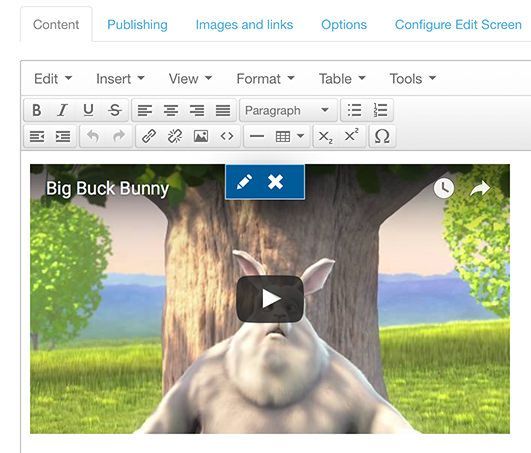The width and height of the screenshot is (531, 453).
Task: Open the Table menu
Action: pyautogui.click(x=342, y=79)
